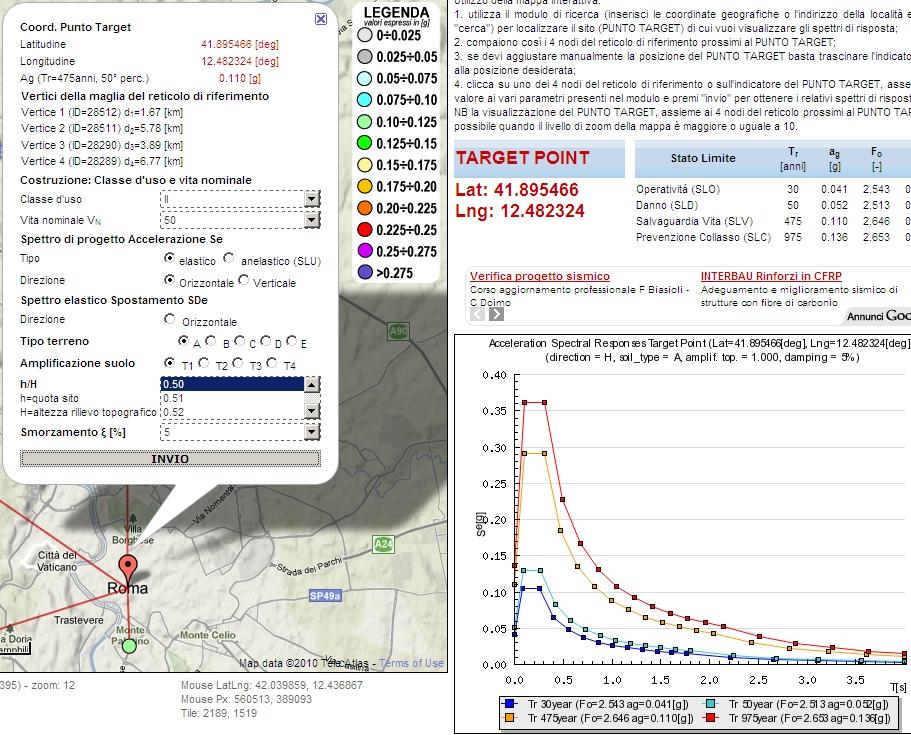
Task: Click Vertice 1 (ID=28512) row
Action: click(102, 112)
